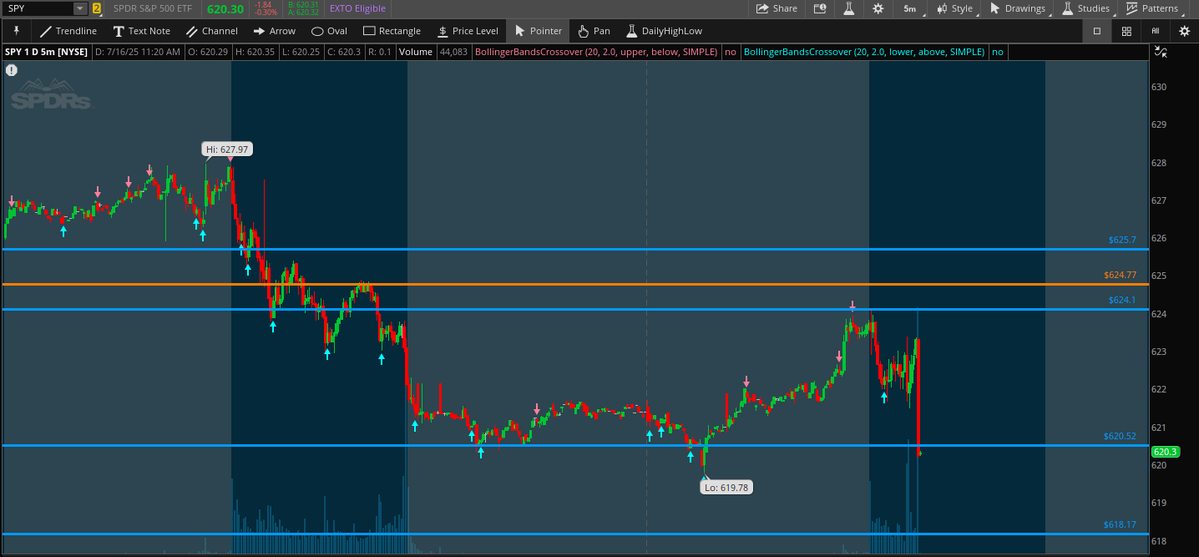This screenshot has width=1199, height=557.
Task: Open the 5m timeframe dropdown
Action: click(911, 8)
